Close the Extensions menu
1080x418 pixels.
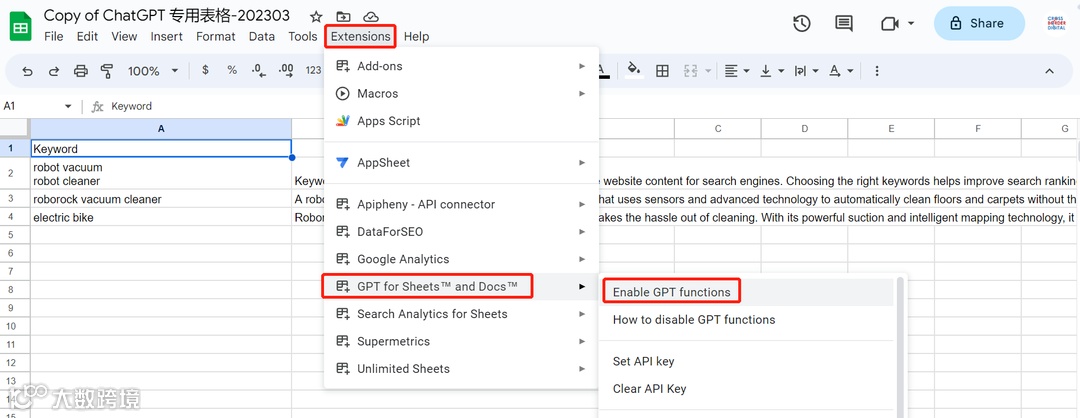click(x=360, y=36)
